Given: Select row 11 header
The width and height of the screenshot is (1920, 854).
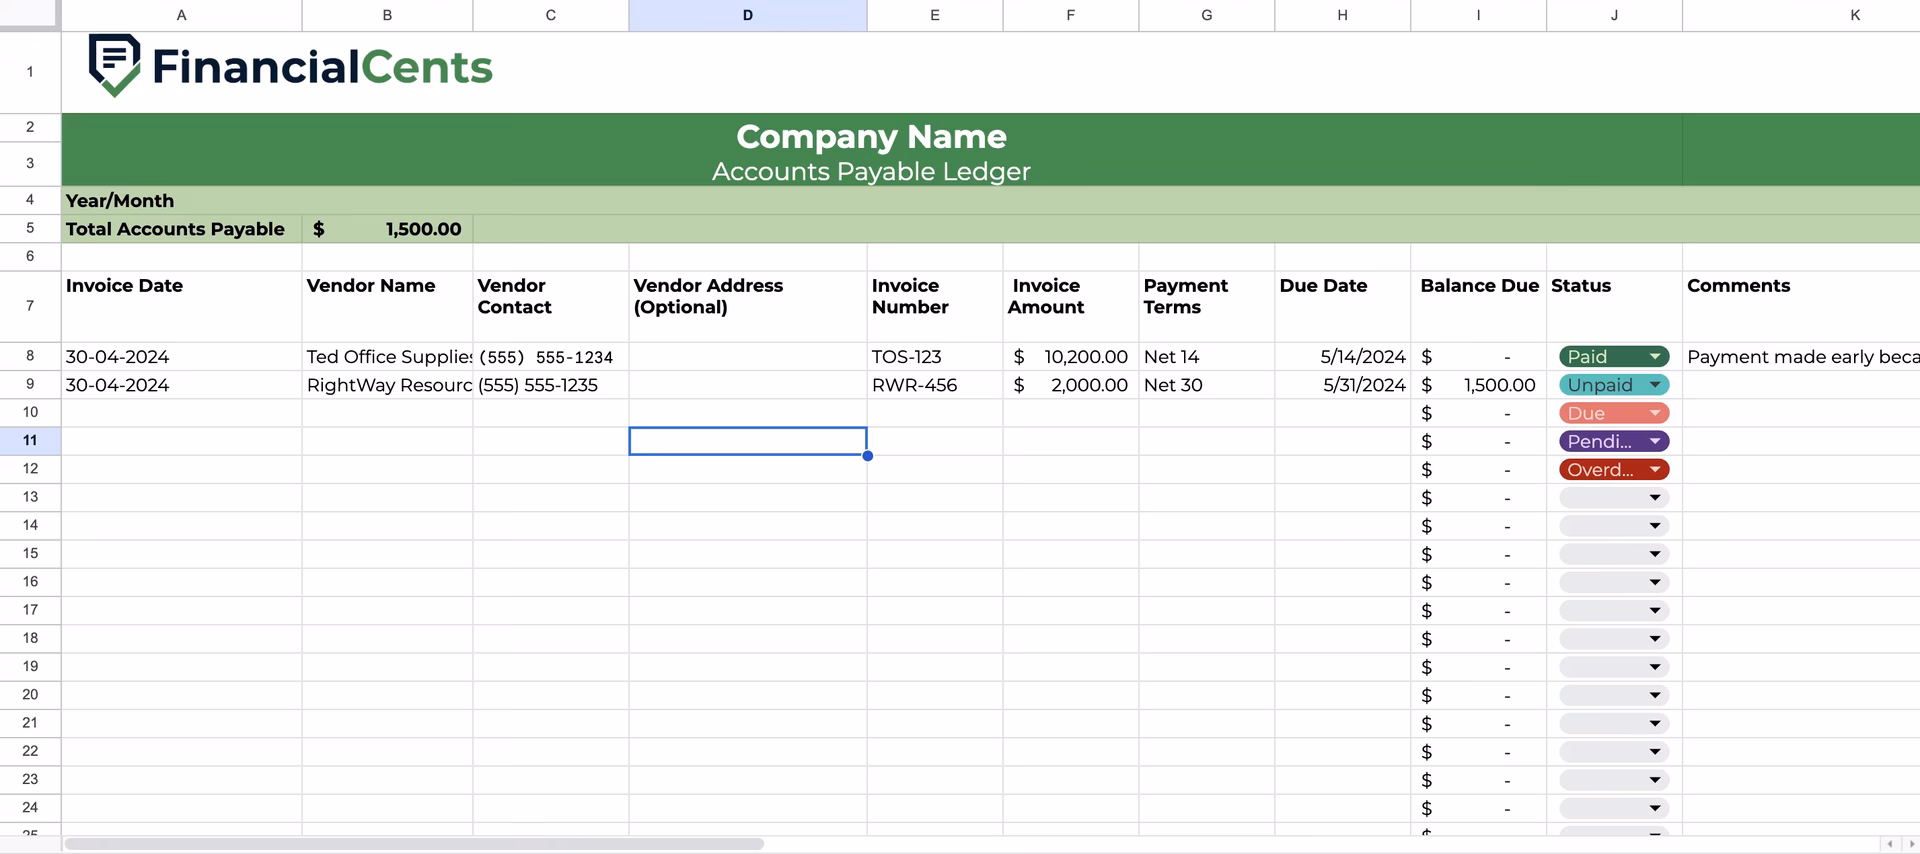Looking at the screenshot, I should (30, 441).
